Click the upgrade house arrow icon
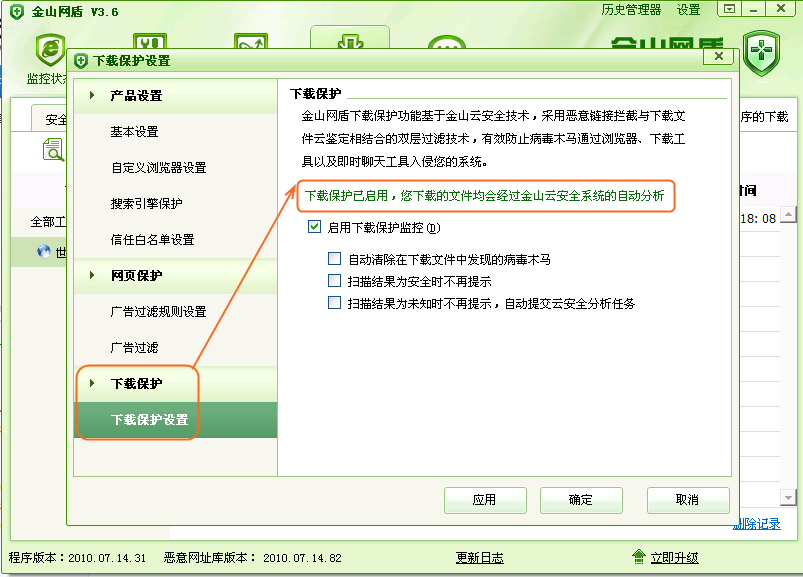 639,557
